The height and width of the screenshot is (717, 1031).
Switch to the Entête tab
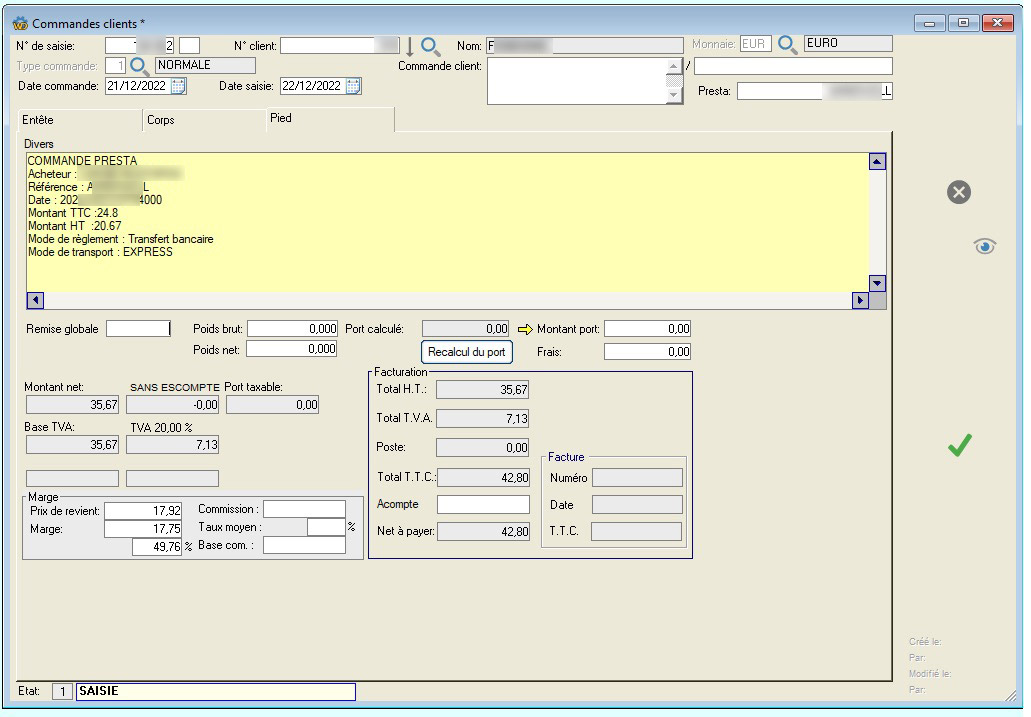(x=39, y=120)
